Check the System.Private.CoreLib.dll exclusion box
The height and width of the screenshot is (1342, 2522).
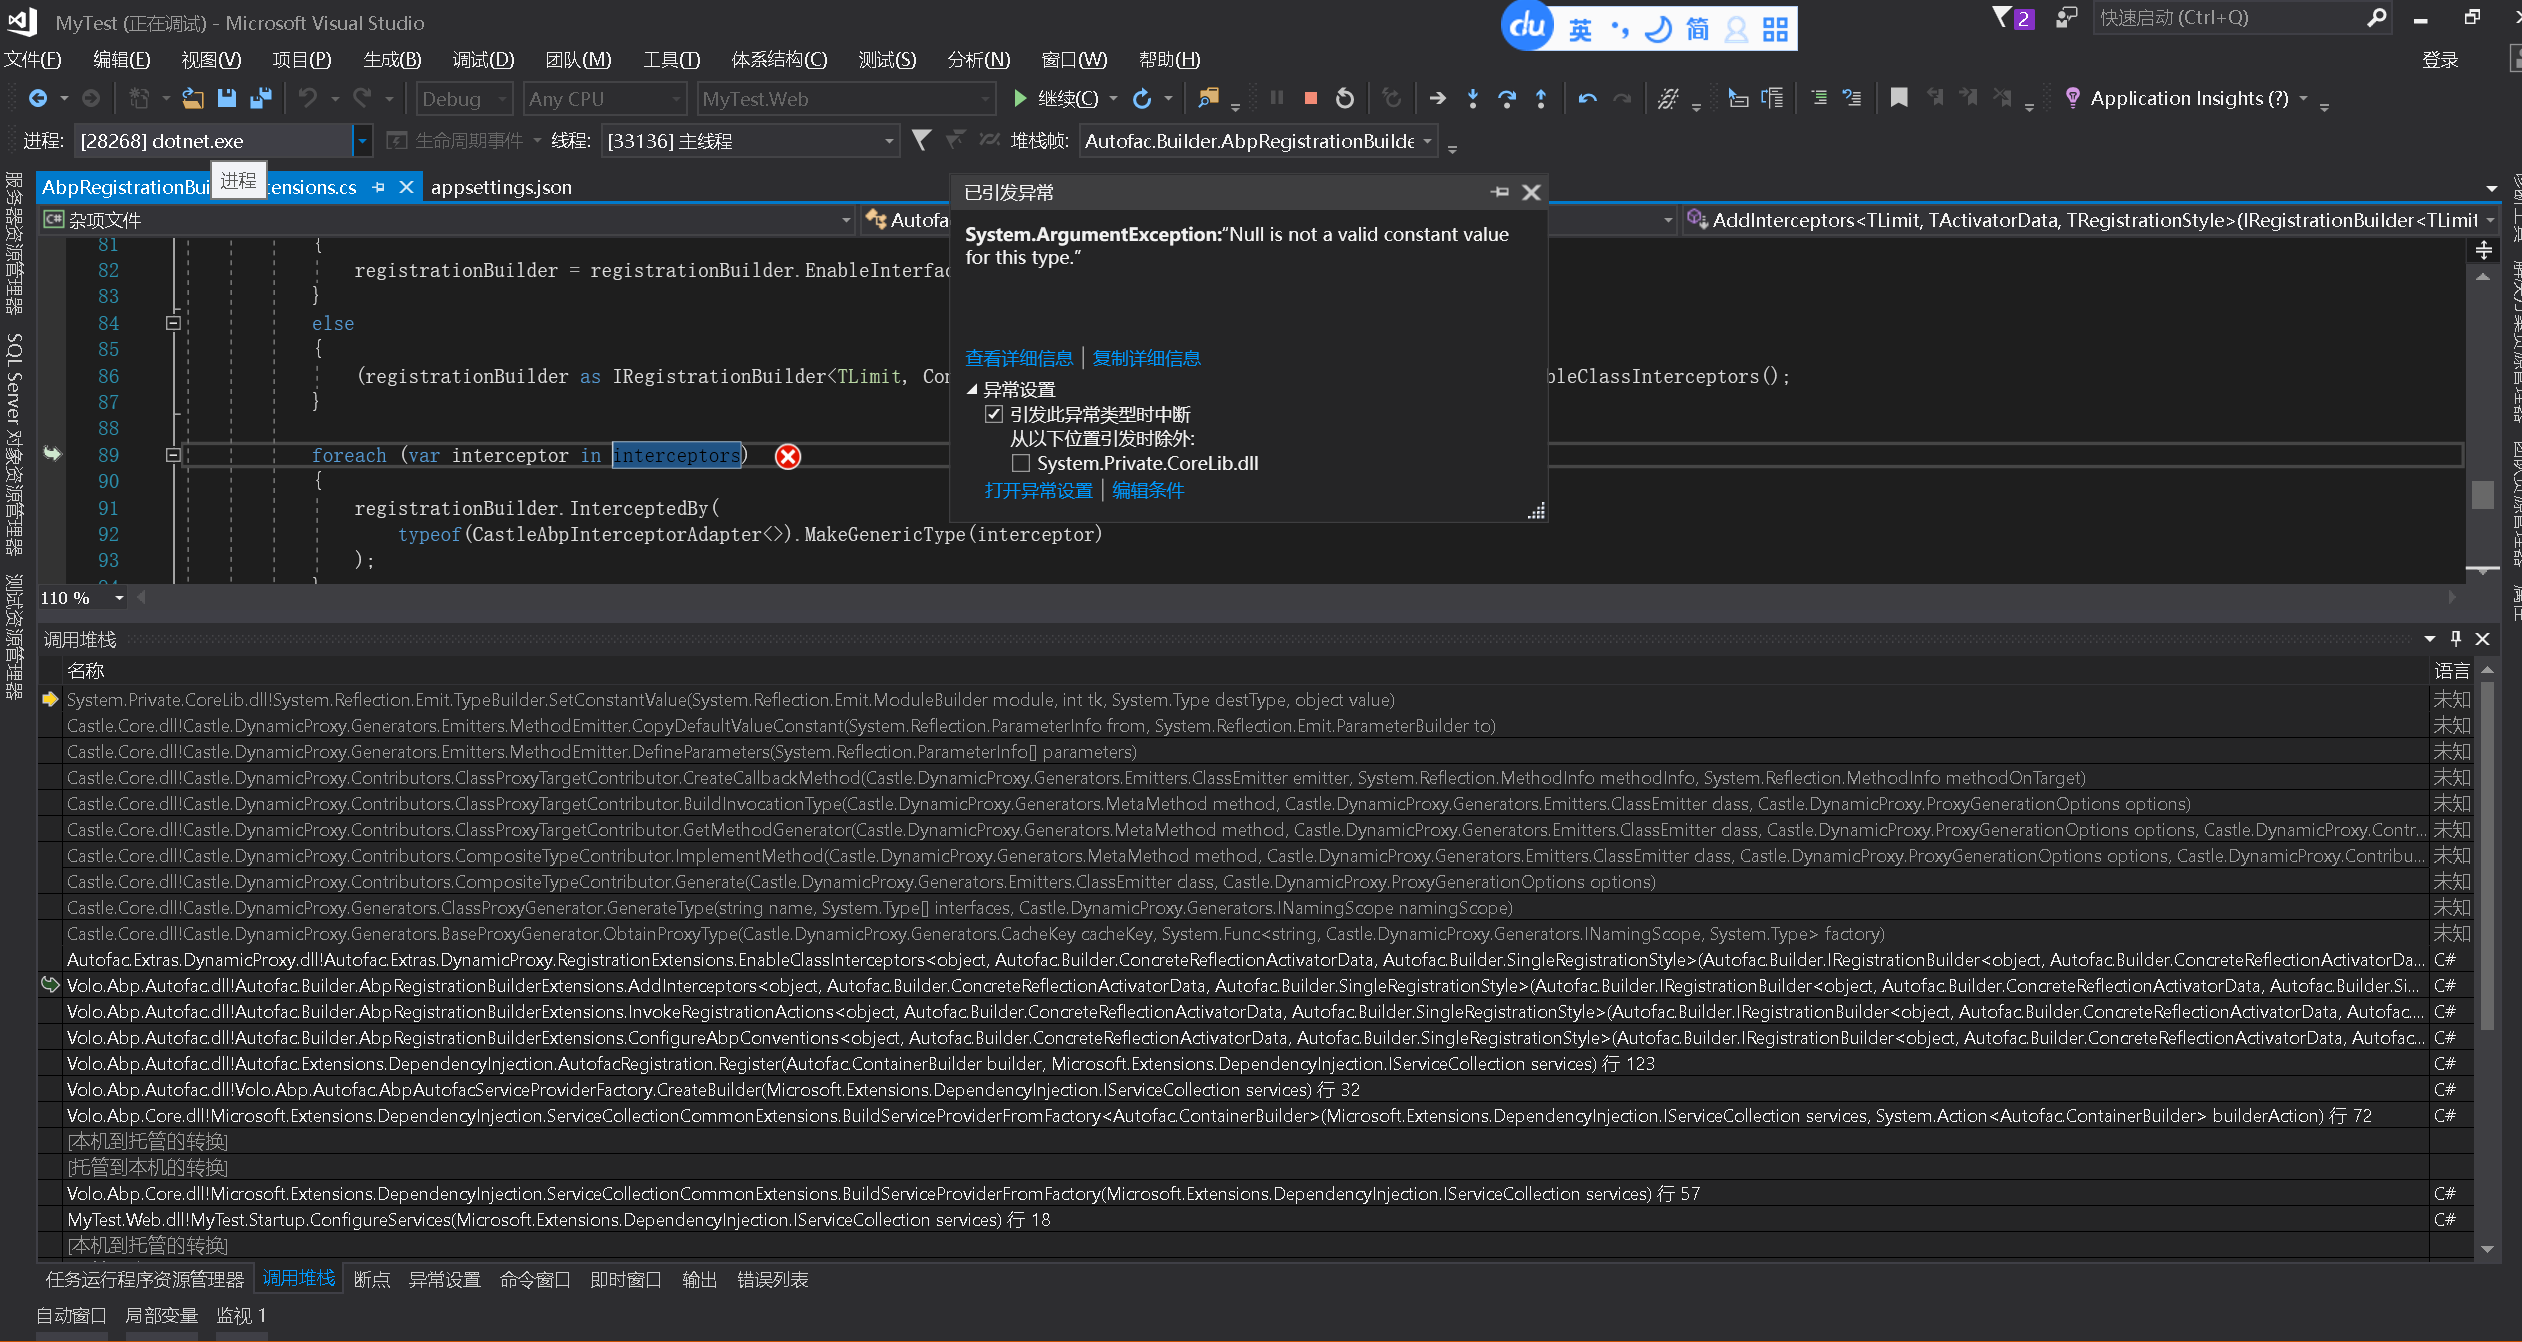(1021, 463)
